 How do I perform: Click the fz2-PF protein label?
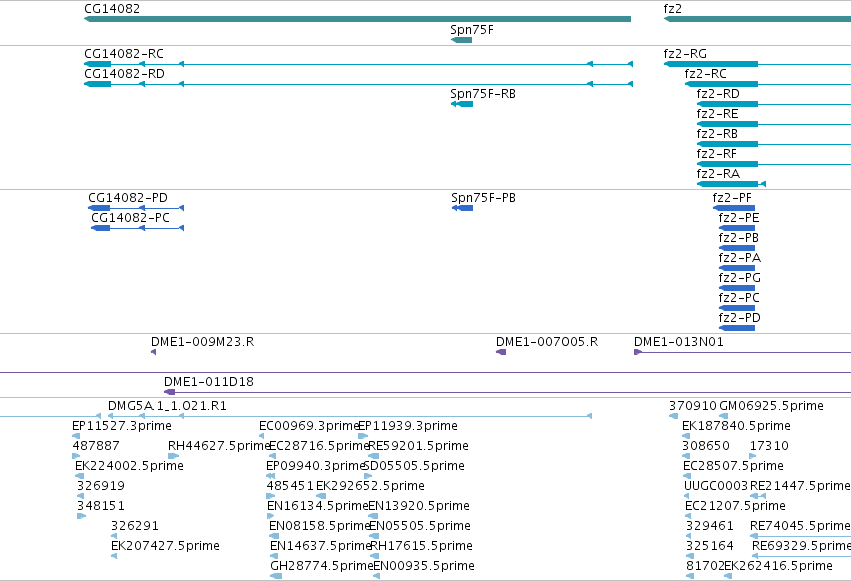coord(732,198)
